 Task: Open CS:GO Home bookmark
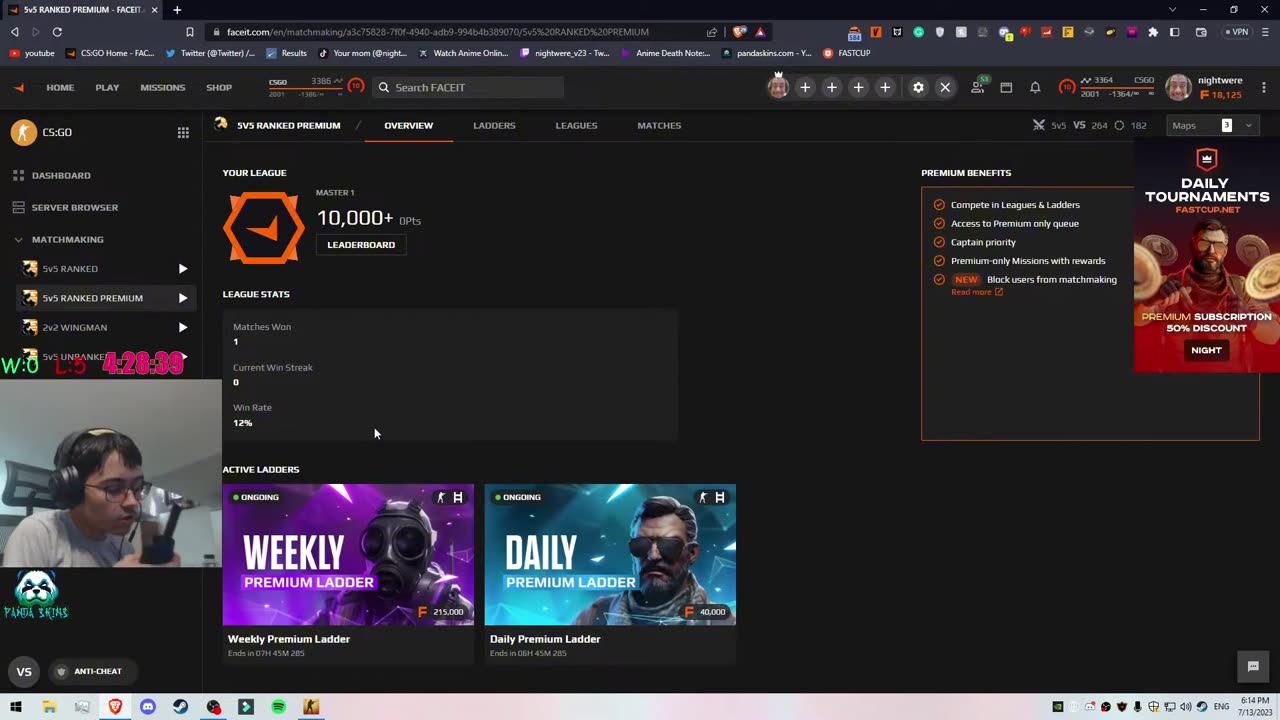(x=110, y=53)
